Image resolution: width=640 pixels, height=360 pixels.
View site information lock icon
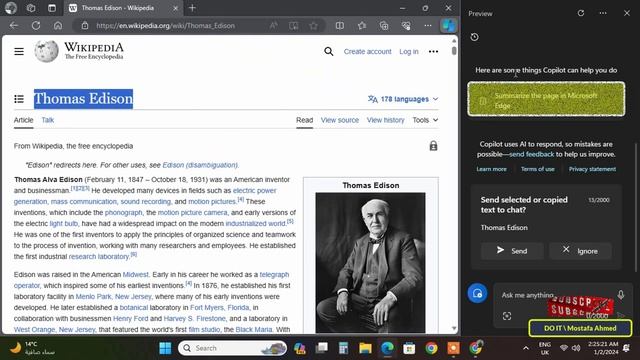(85, 26)
